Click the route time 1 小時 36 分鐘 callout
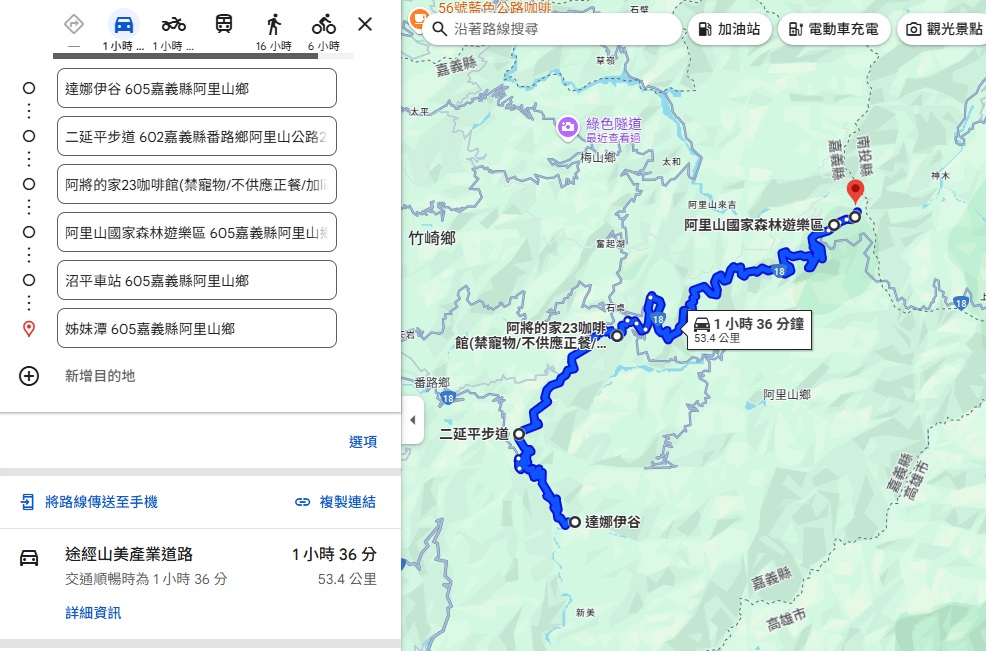Image resolution: width=986 pixels, height=651 pixels. tap(749, 330)
